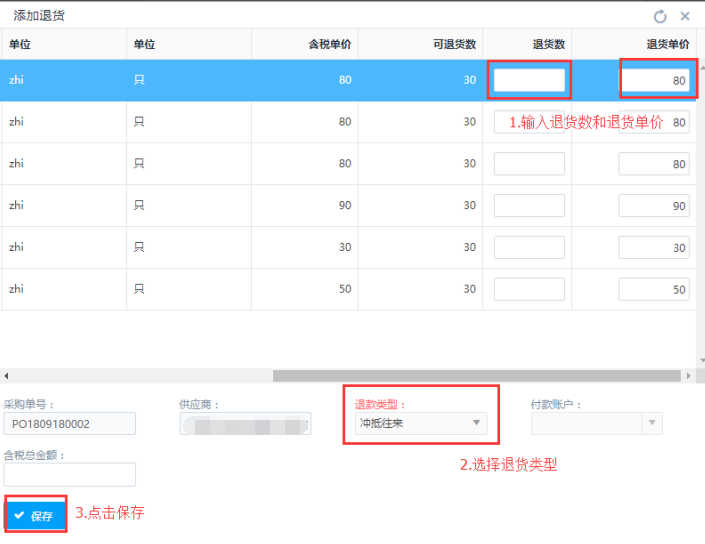Click the 采购单号 field with PO1809180002
Image resolution: width=705 pixels, height=544 pixels.
click(x=69, y=424)
